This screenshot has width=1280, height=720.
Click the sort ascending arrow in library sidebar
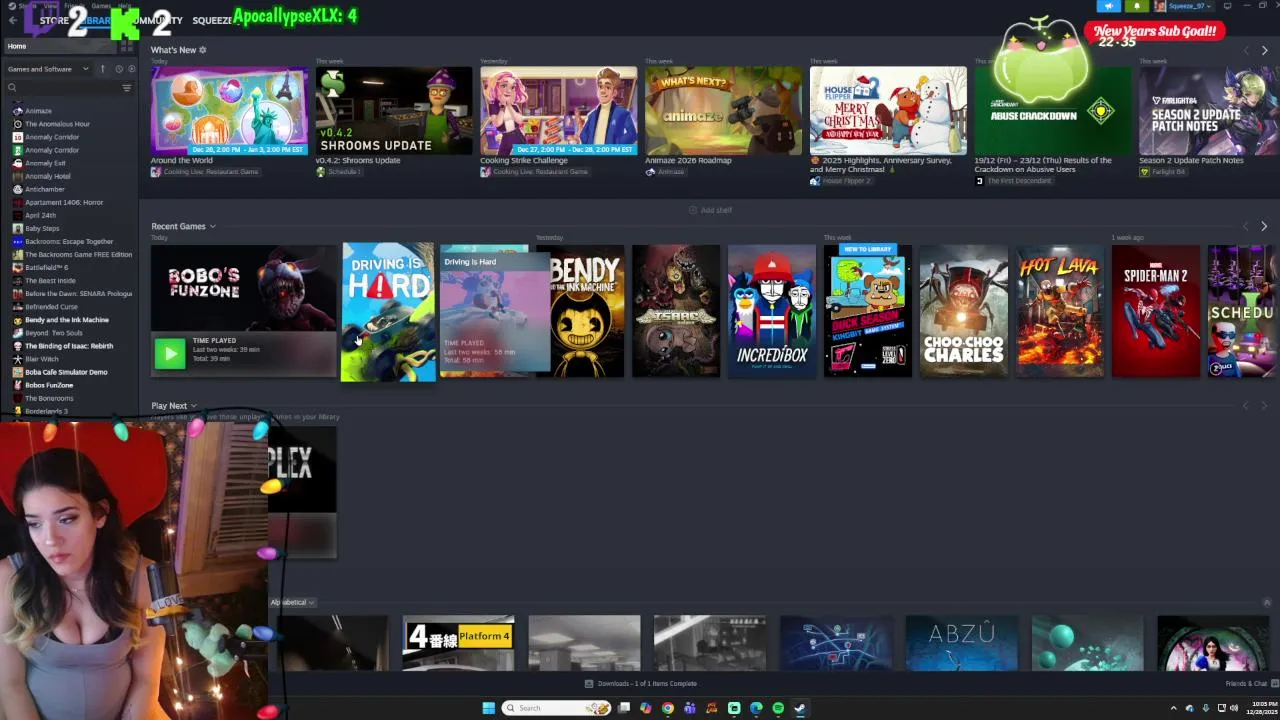pos(102,69)
